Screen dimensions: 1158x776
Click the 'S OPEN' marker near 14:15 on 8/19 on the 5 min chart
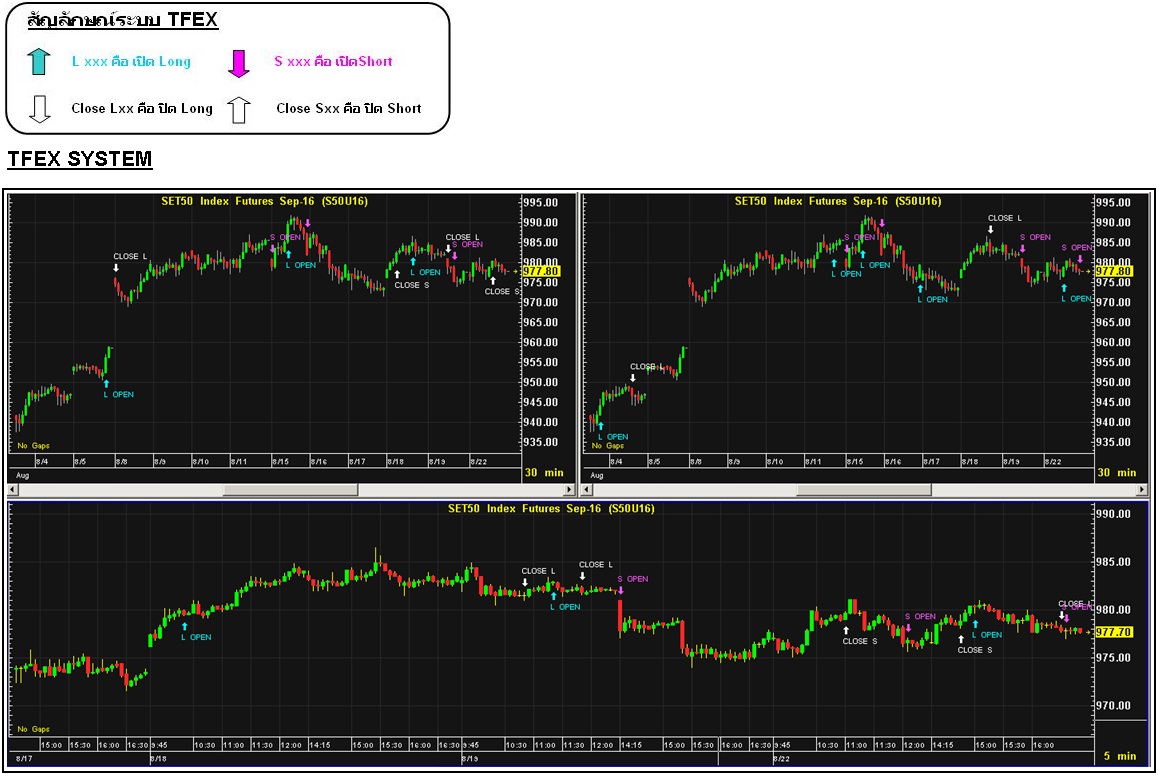(x=632, y=580)
